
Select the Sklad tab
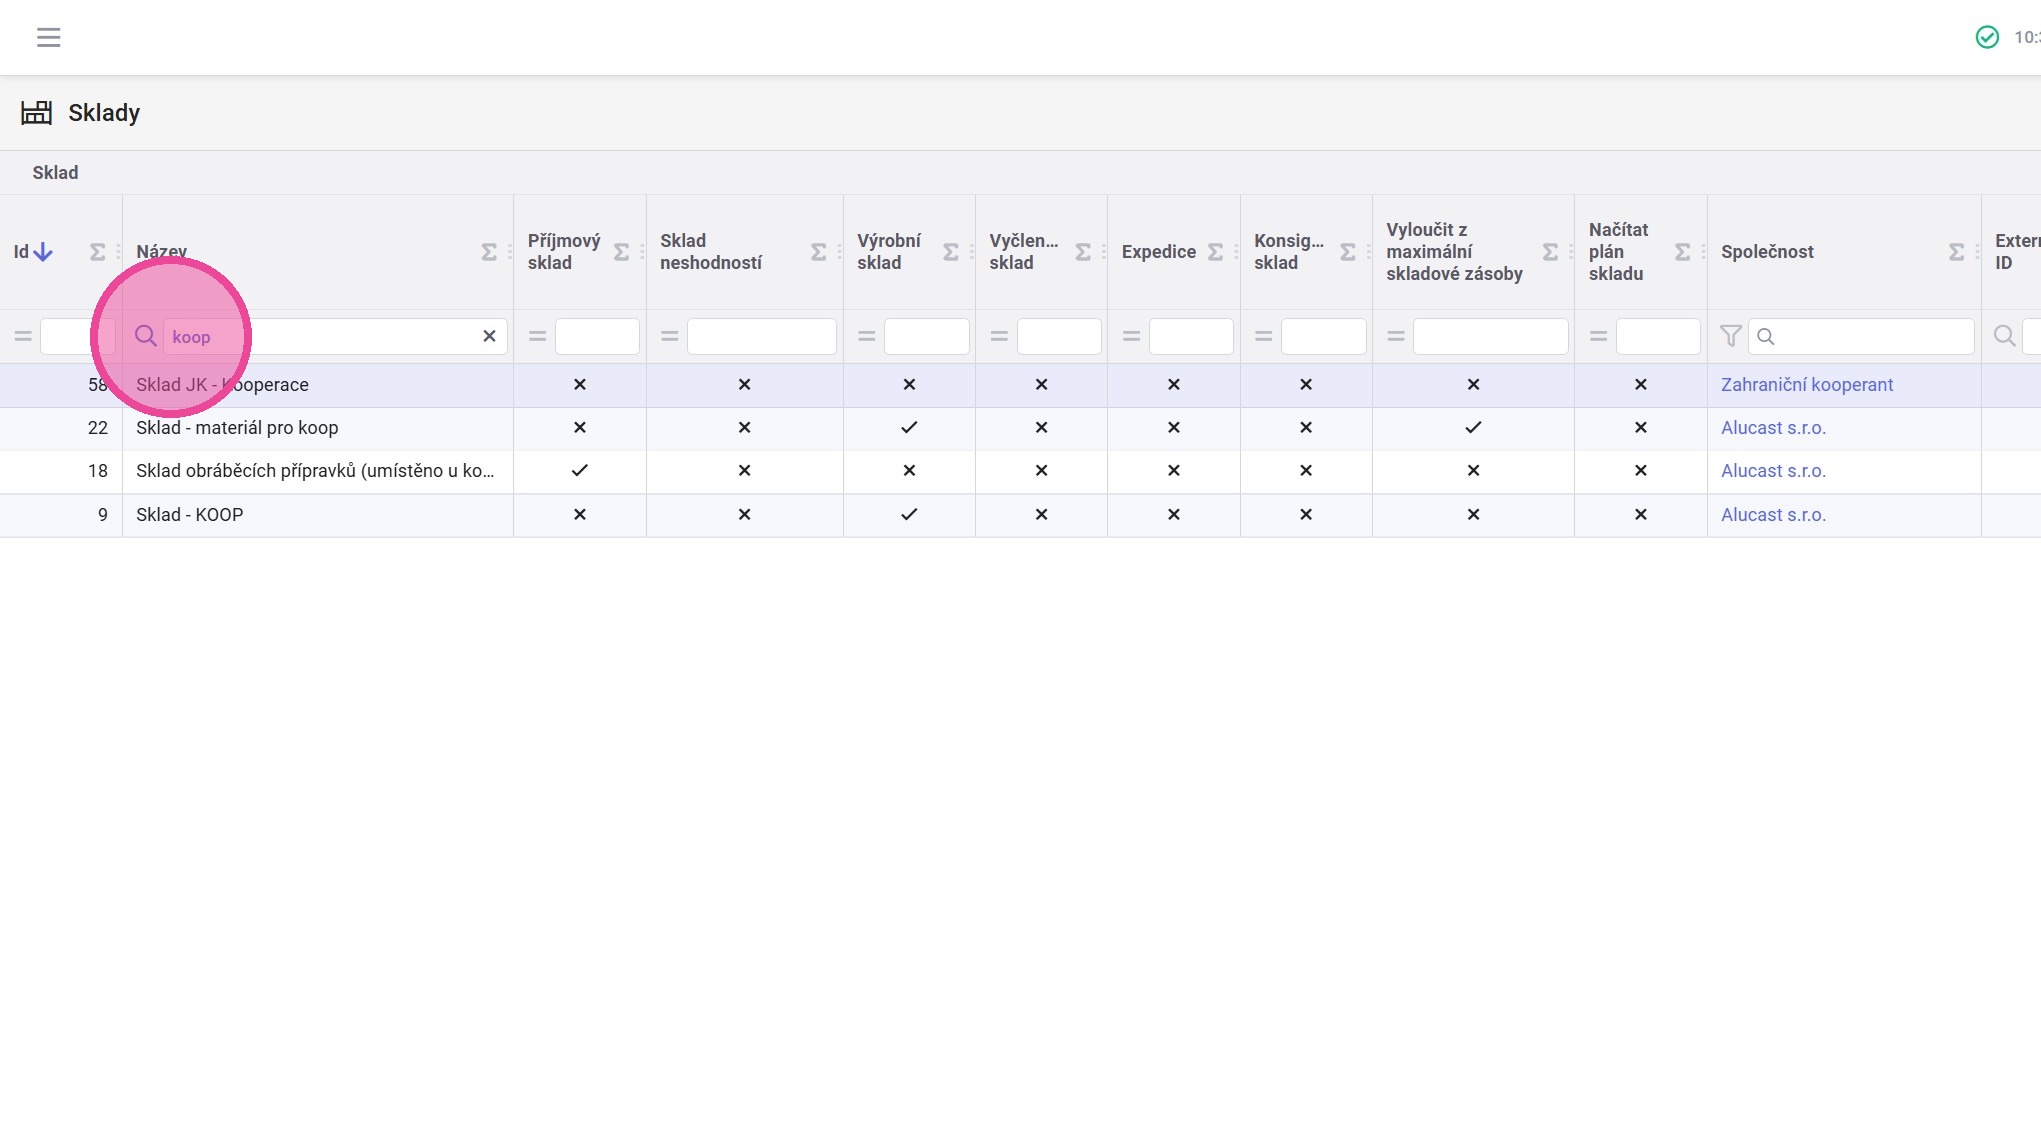(x=55, y=172)
